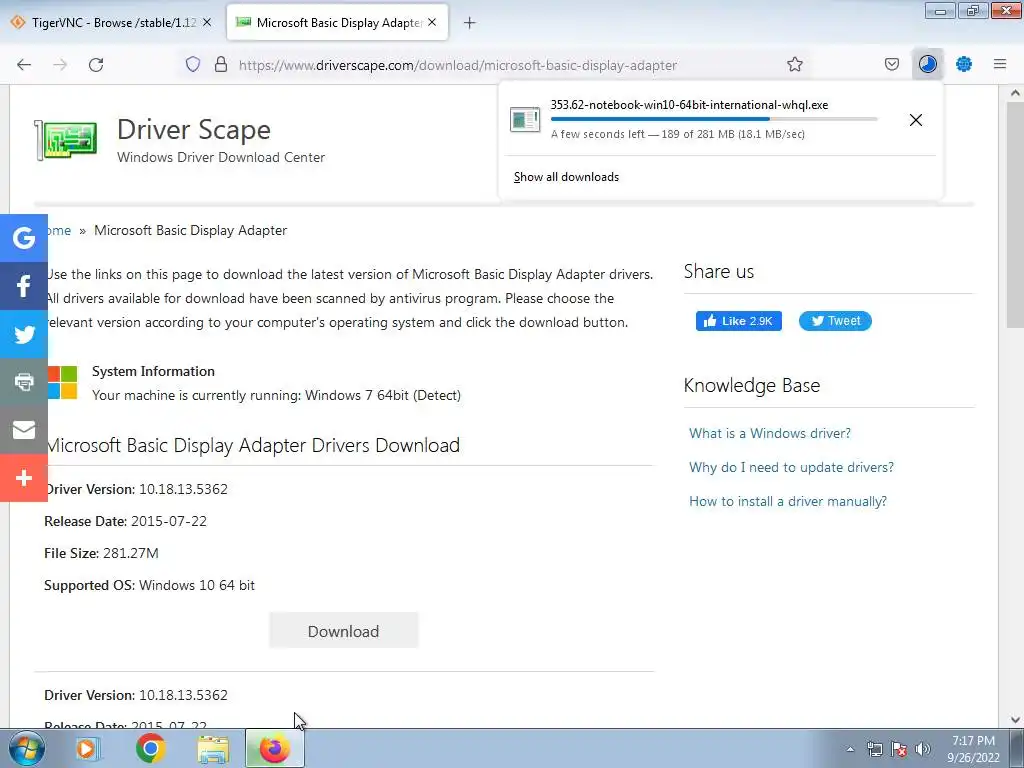Click the download progress bar

coord(714,119)
